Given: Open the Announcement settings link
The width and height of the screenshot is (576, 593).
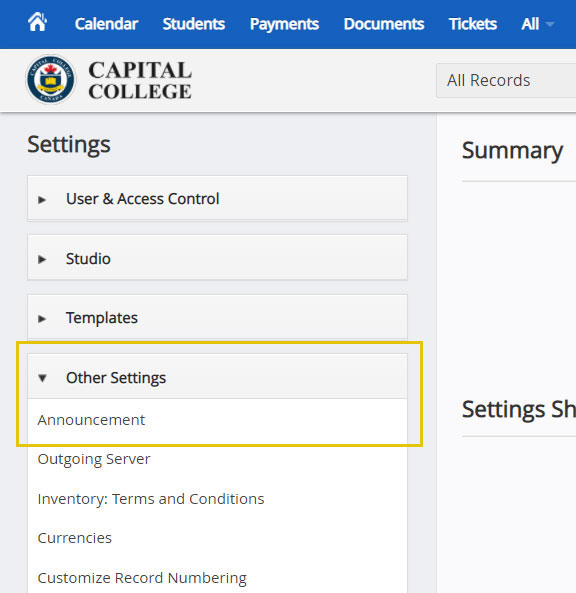Looking at the screenshot, I should coord(91,420).
